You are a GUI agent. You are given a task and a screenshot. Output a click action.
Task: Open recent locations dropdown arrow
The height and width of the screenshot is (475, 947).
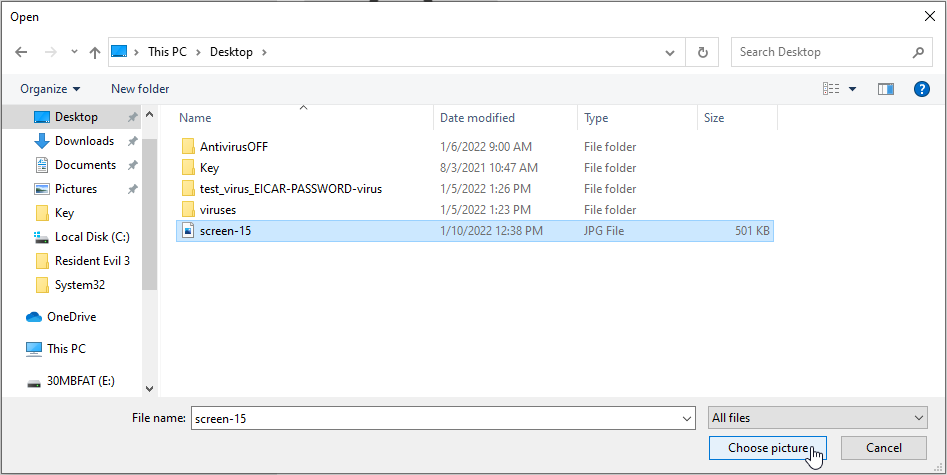tap(74, 52)
